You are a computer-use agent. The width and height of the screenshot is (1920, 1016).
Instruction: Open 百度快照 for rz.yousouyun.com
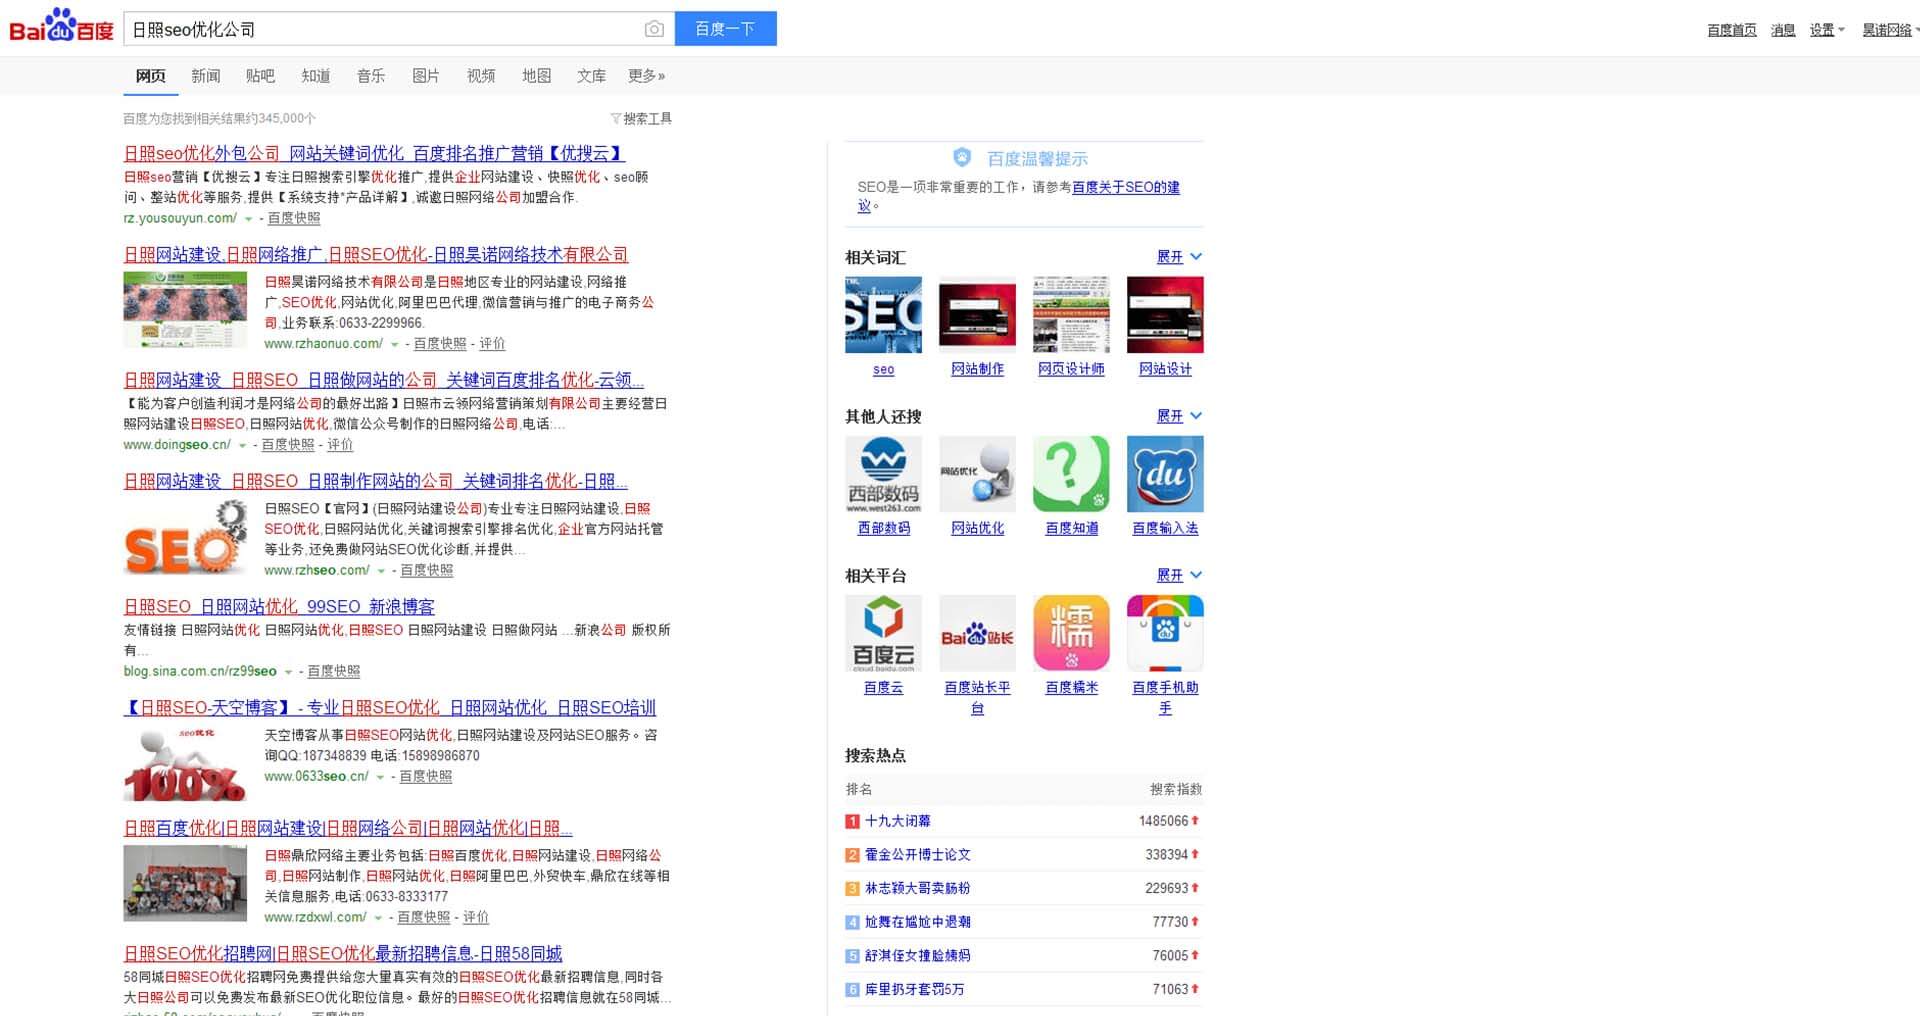point(294,218)
